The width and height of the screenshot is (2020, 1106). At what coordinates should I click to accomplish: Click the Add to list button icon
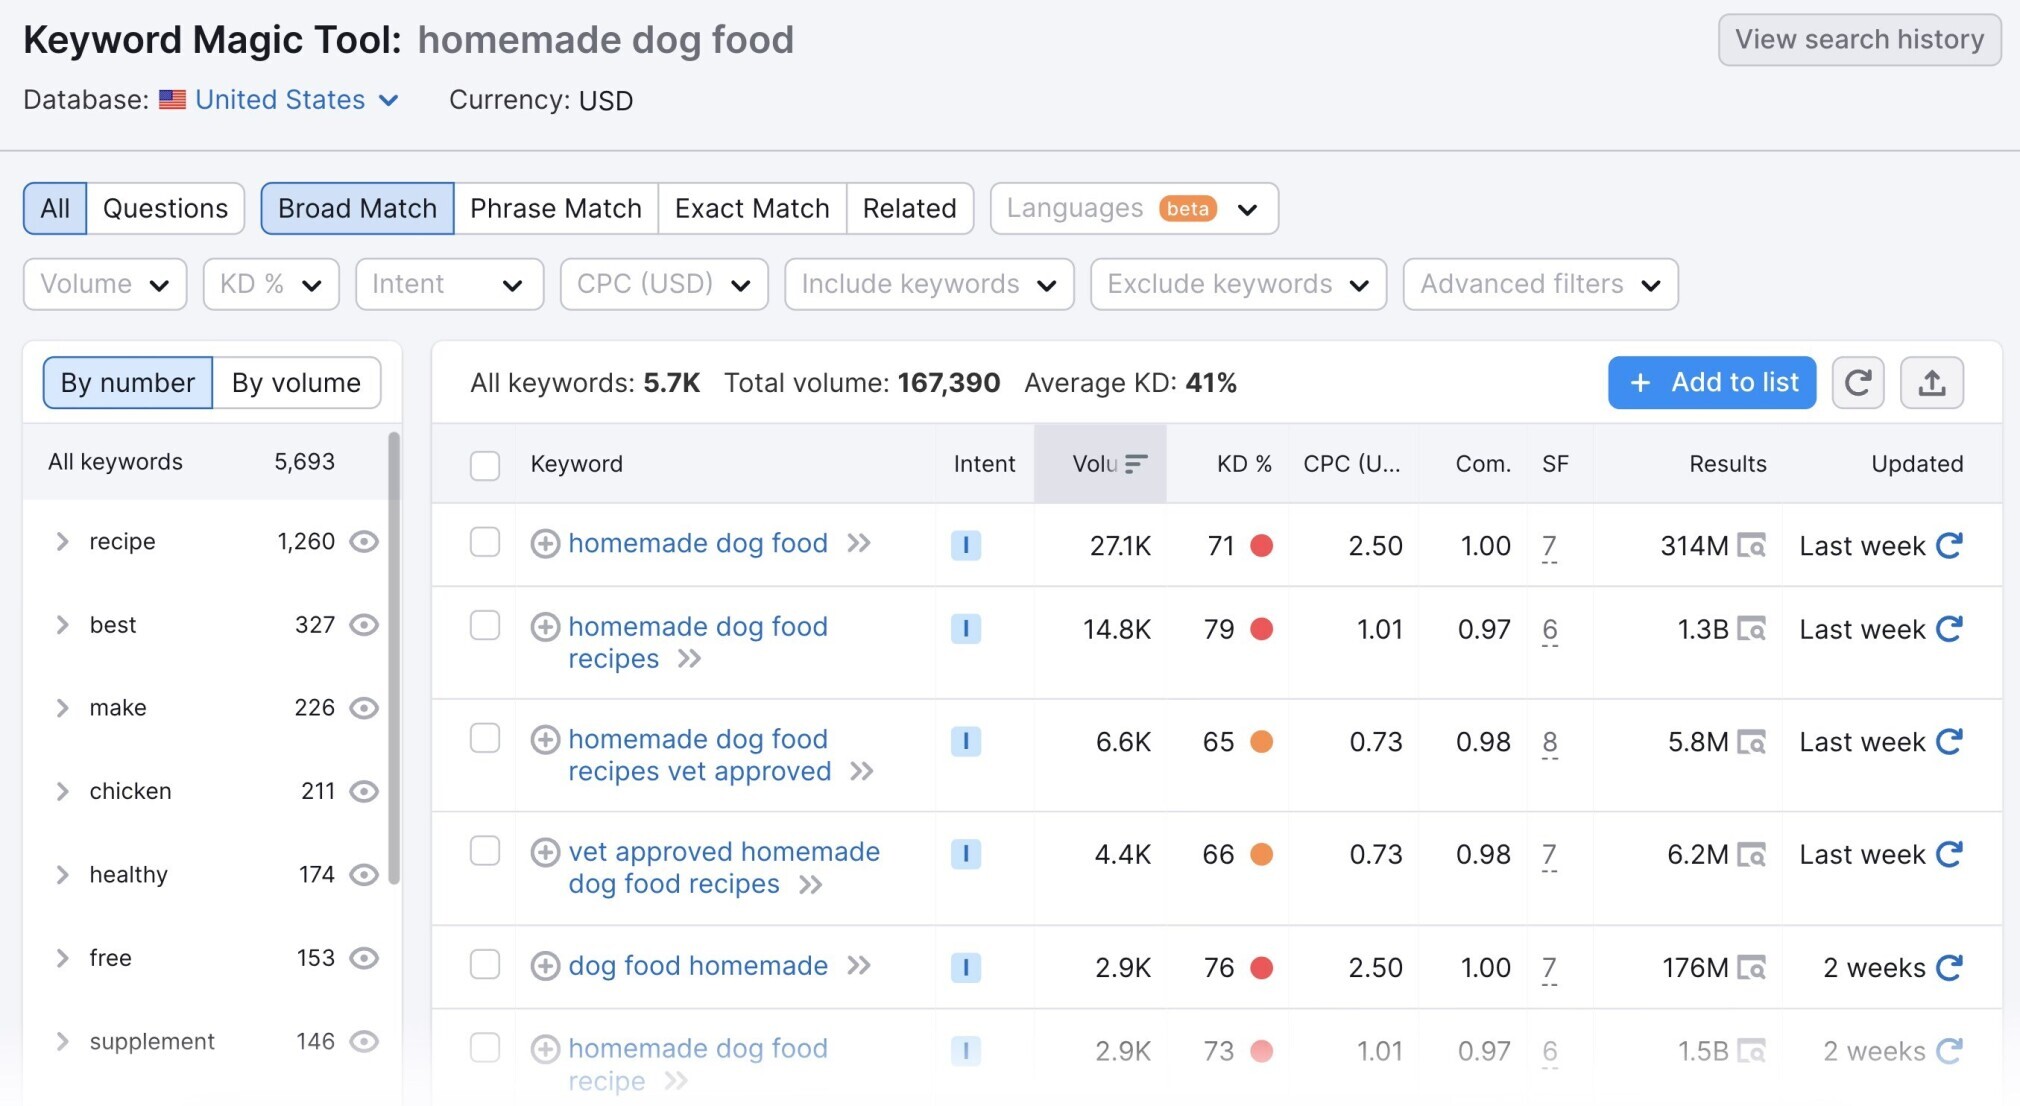(1639, 383)
